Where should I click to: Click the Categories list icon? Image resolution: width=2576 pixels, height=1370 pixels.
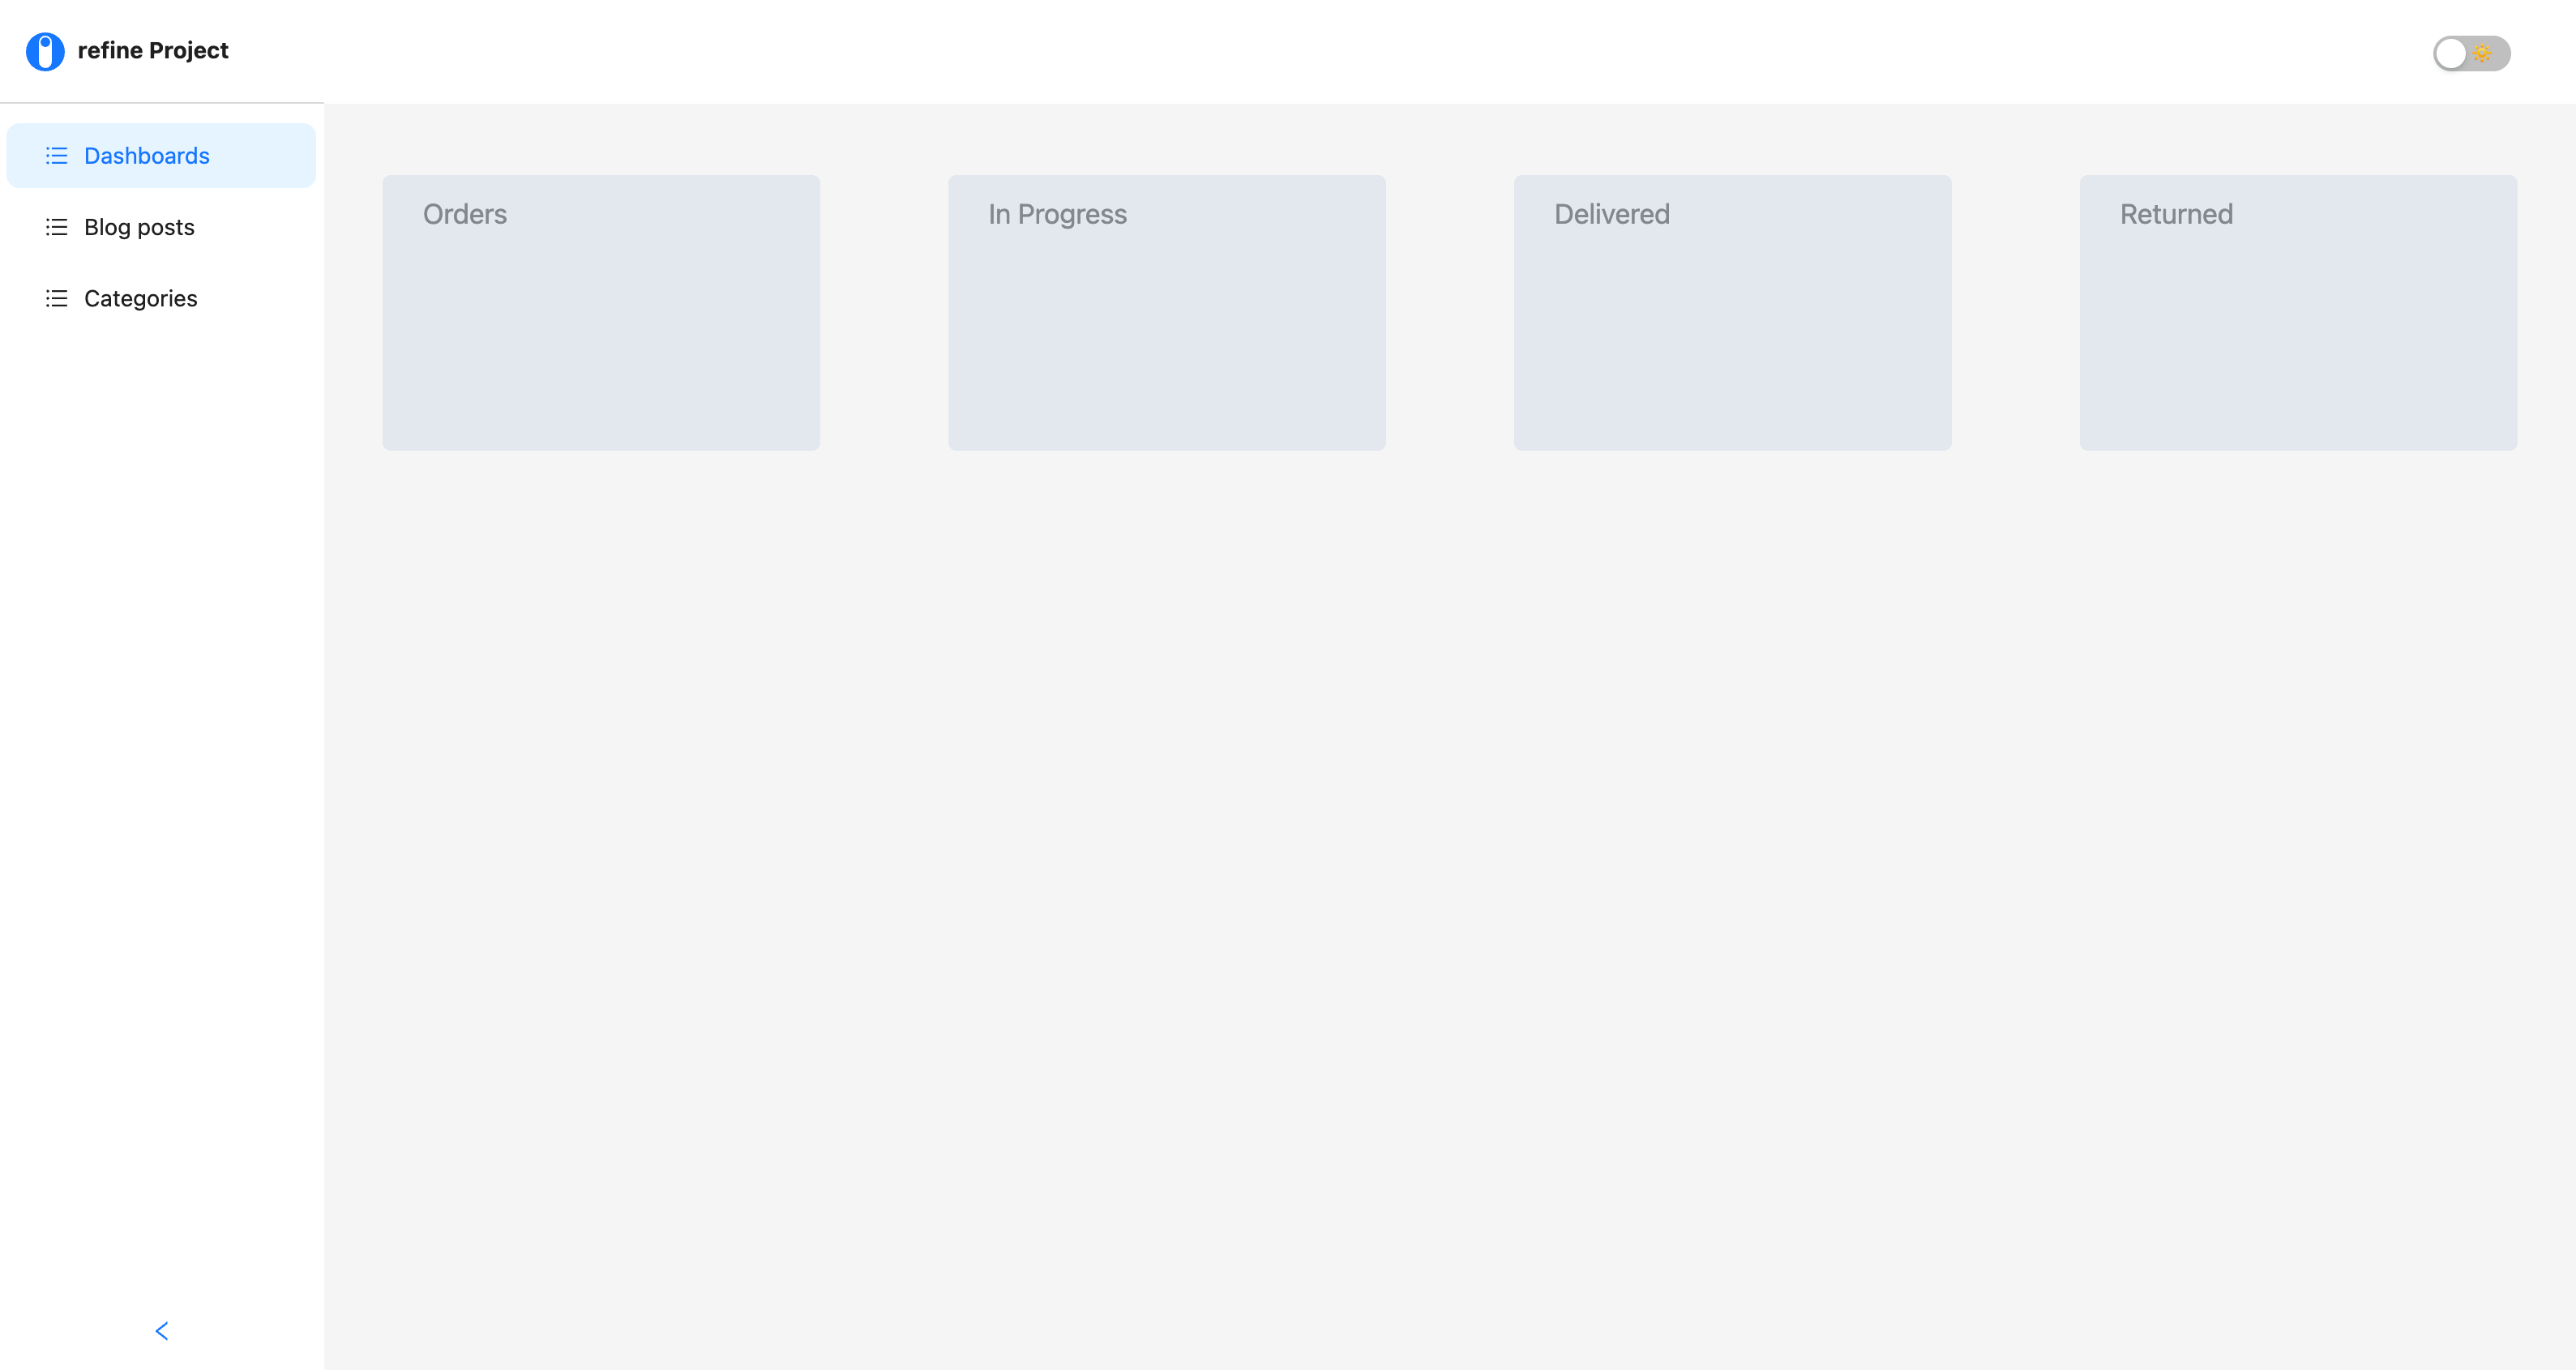[x=54, y=298]
